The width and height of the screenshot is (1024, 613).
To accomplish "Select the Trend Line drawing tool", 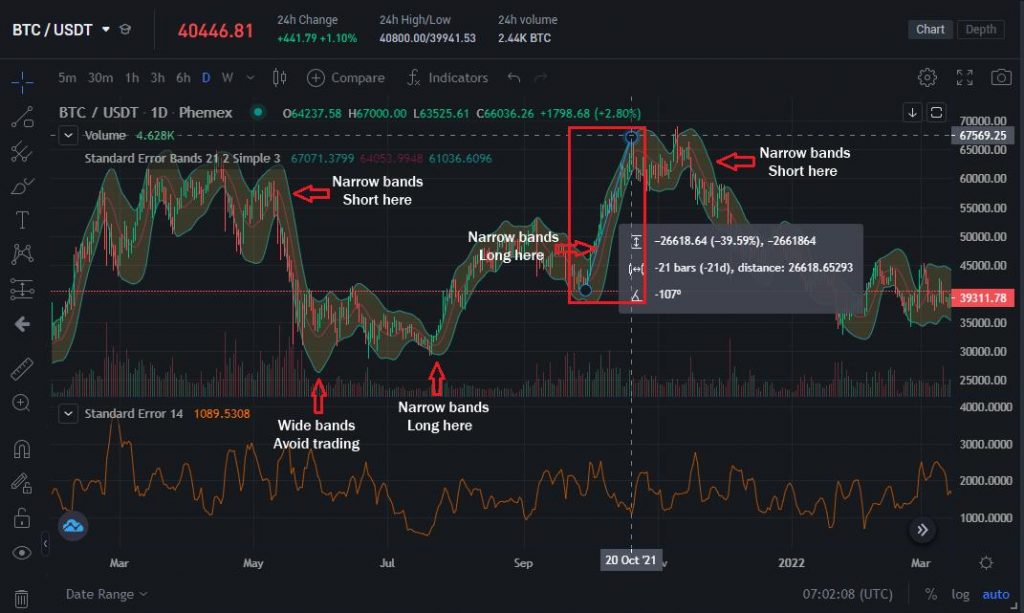I will pyautogui.click(x=21, y=117).
